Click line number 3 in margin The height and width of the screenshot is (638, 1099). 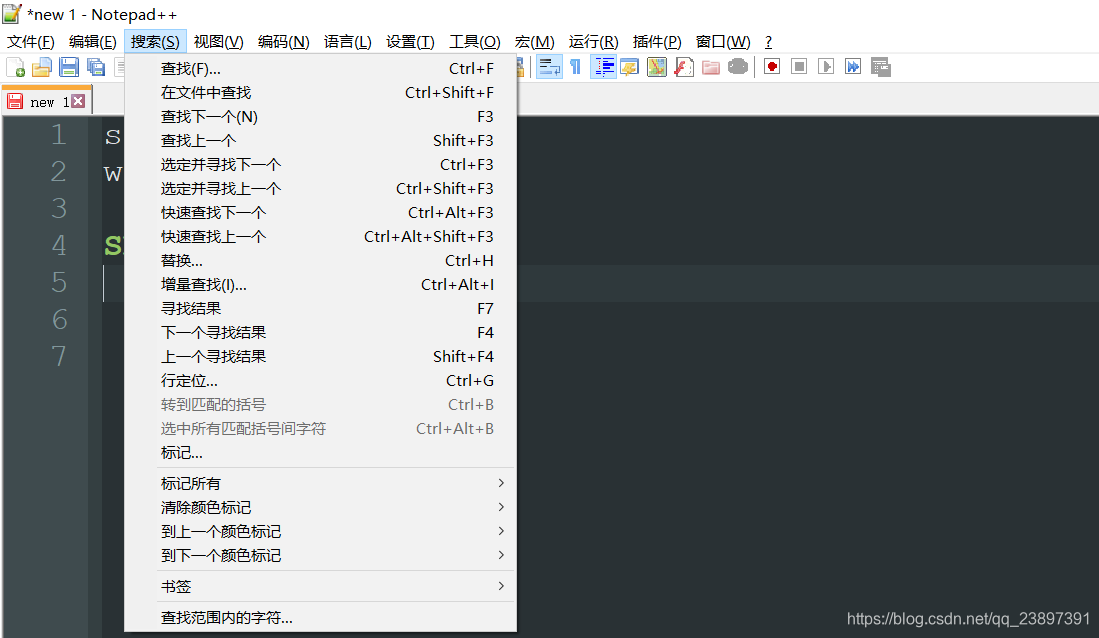pos(59,208)
